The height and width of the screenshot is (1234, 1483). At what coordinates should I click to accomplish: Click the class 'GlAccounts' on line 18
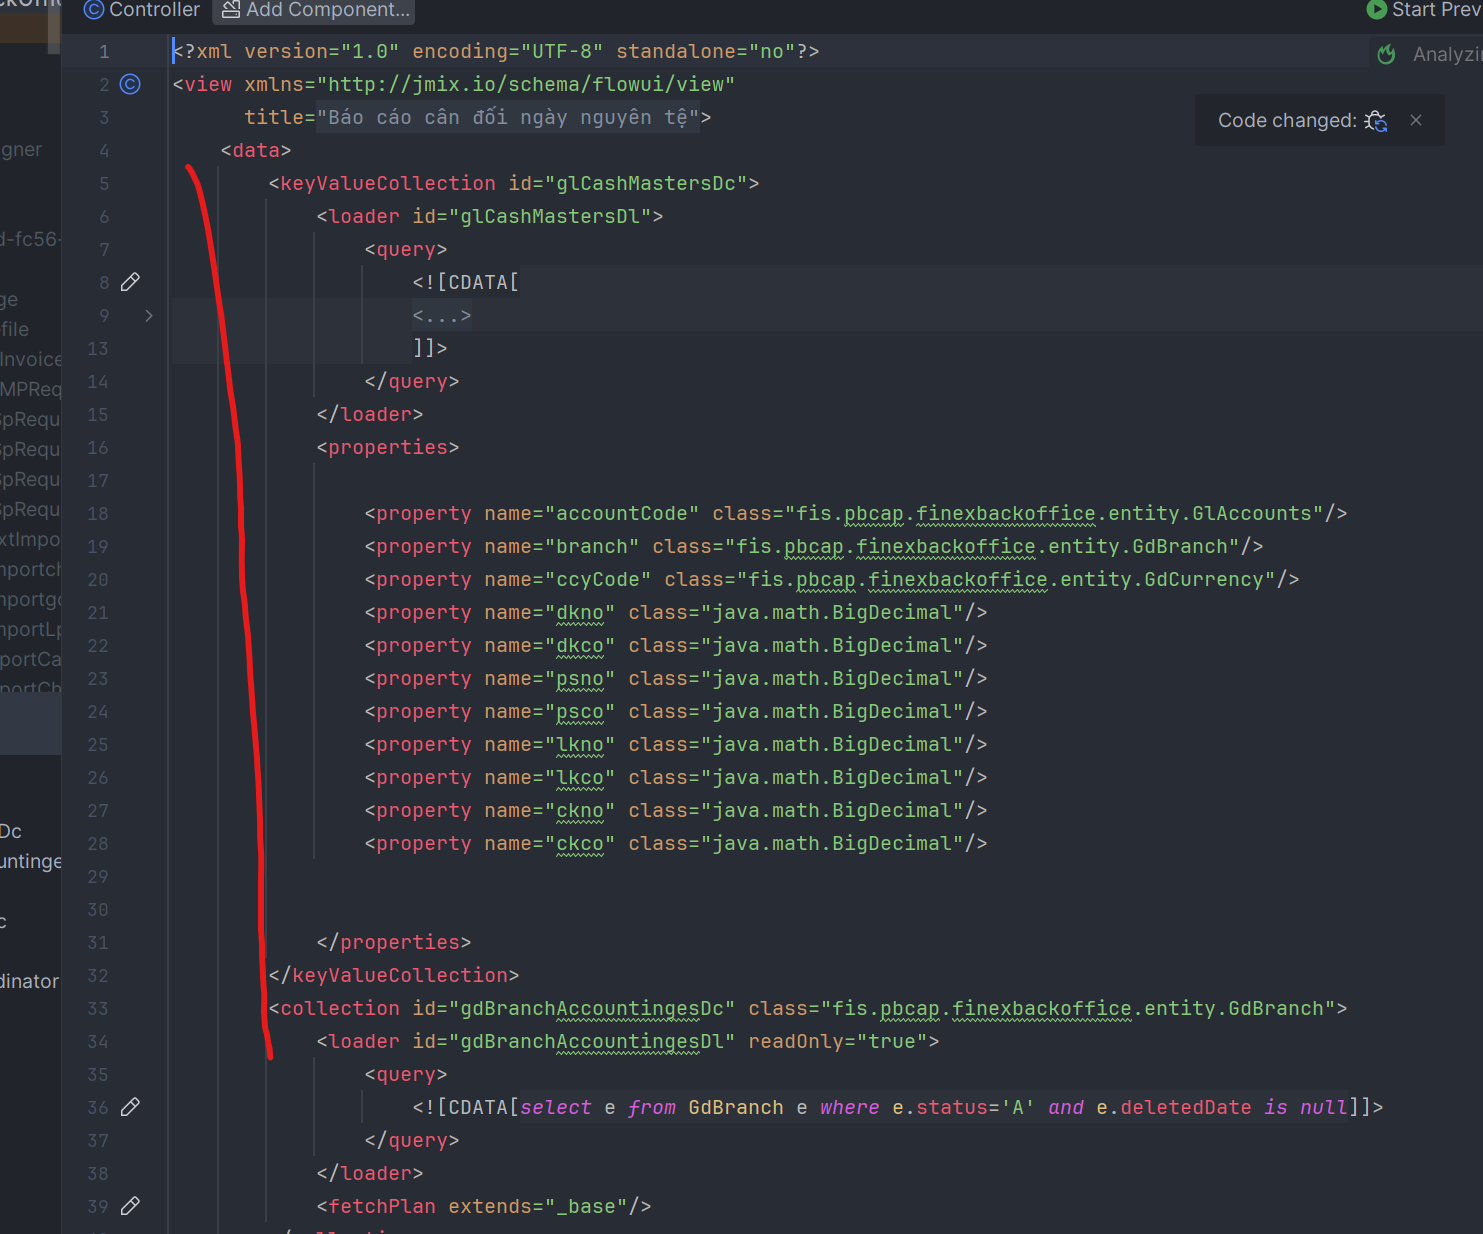(x=1252, y=513)
